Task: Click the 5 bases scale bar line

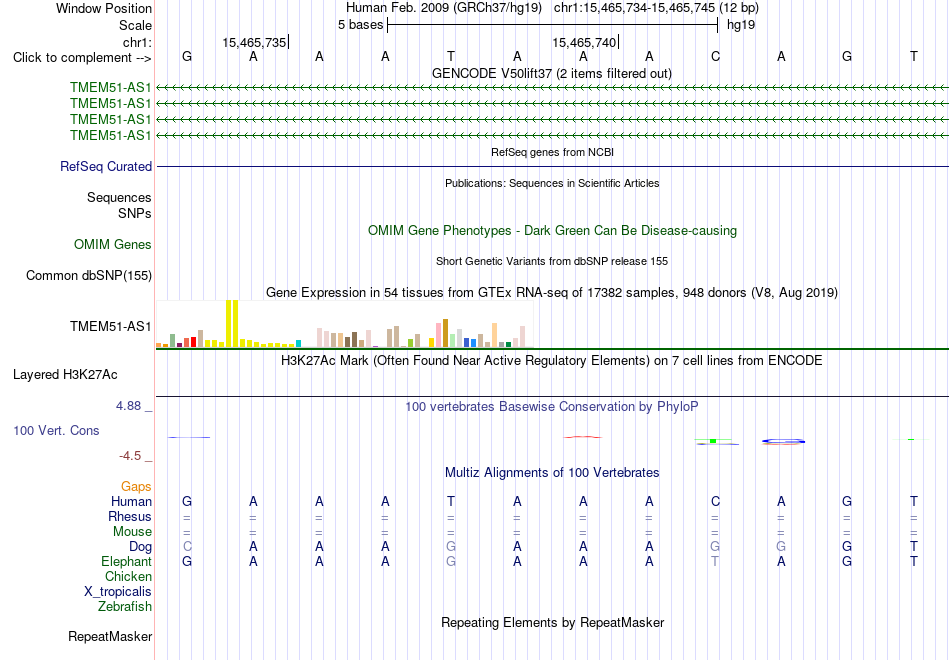Action: pyautogui.click(x=553, y=25)
